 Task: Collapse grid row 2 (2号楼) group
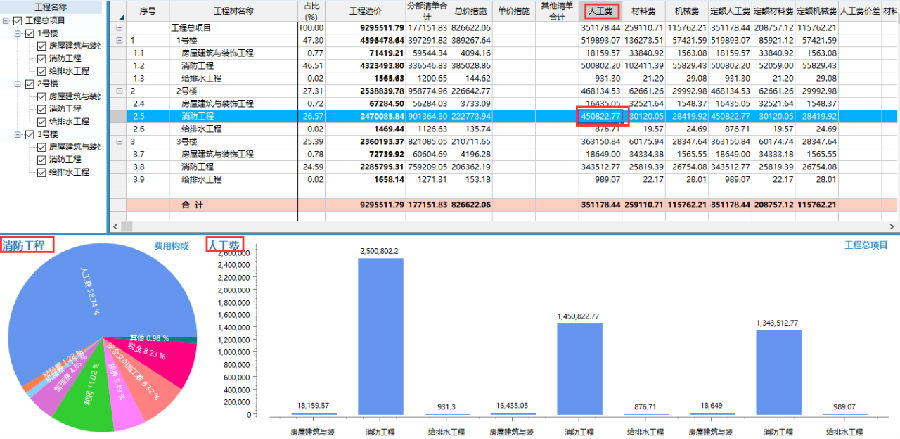(x=119, y=92)
